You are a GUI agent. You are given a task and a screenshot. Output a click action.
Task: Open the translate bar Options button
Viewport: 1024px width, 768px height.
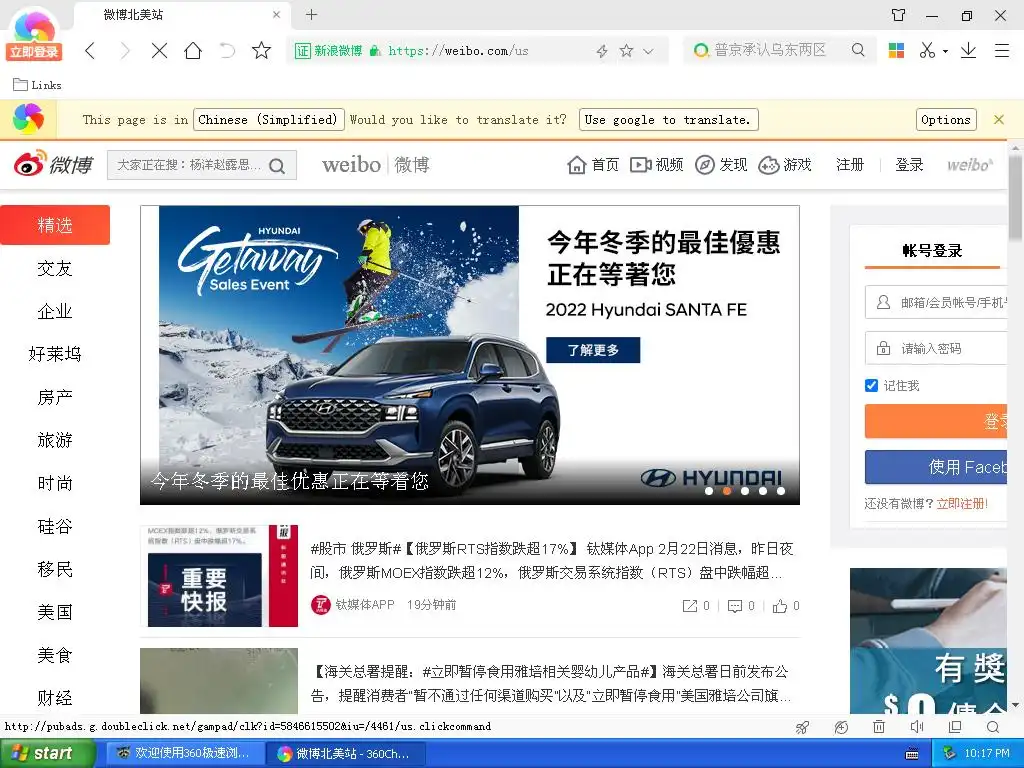(946, 120)
